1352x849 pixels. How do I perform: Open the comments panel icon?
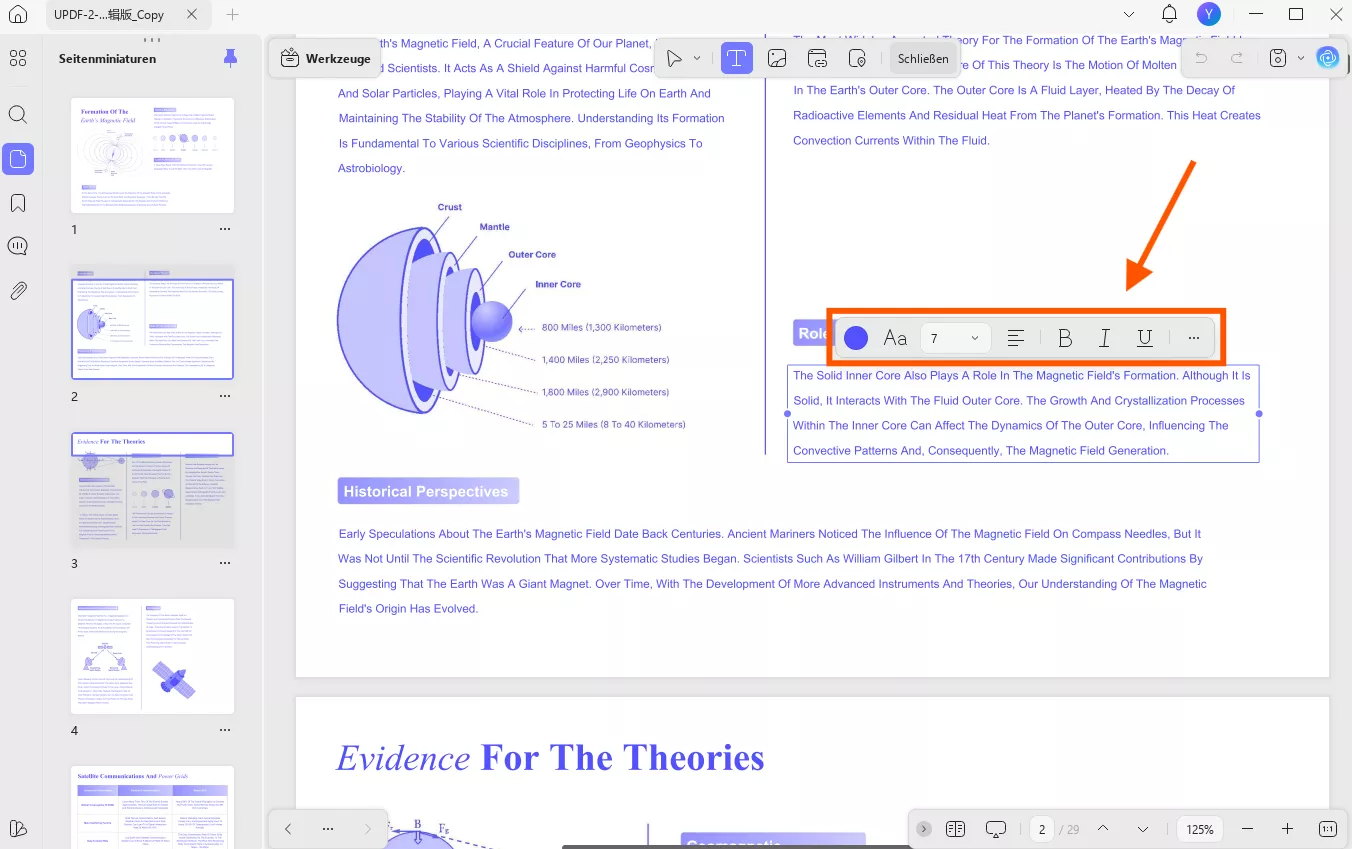tap(18, 247)
